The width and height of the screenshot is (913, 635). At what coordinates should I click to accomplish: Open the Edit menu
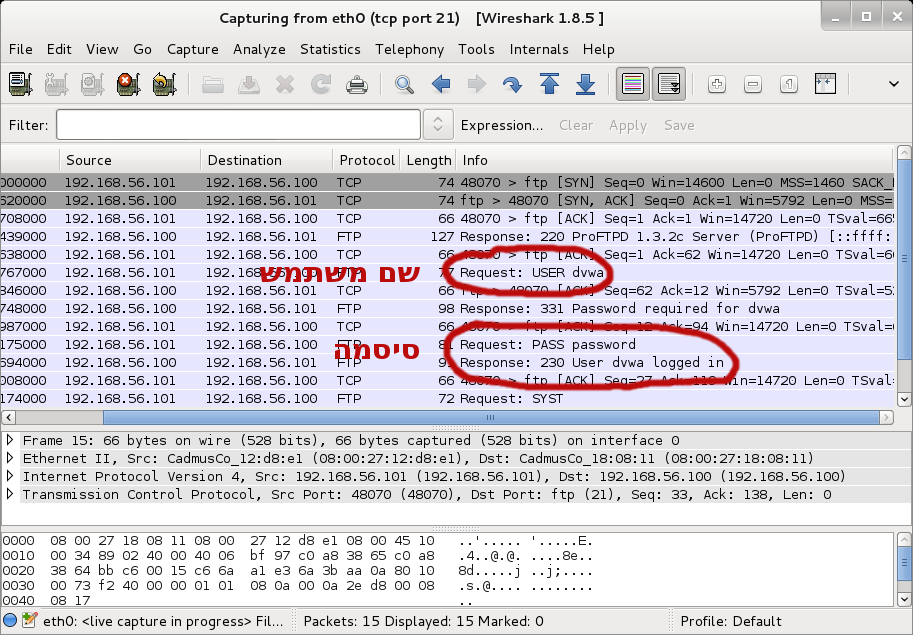point(59,49)
